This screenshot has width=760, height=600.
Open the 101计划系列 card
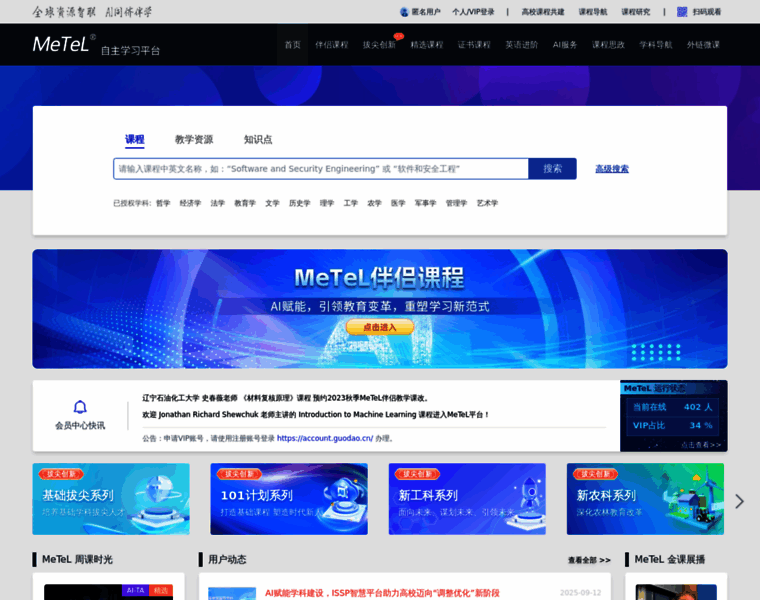[x=288, y=498]
